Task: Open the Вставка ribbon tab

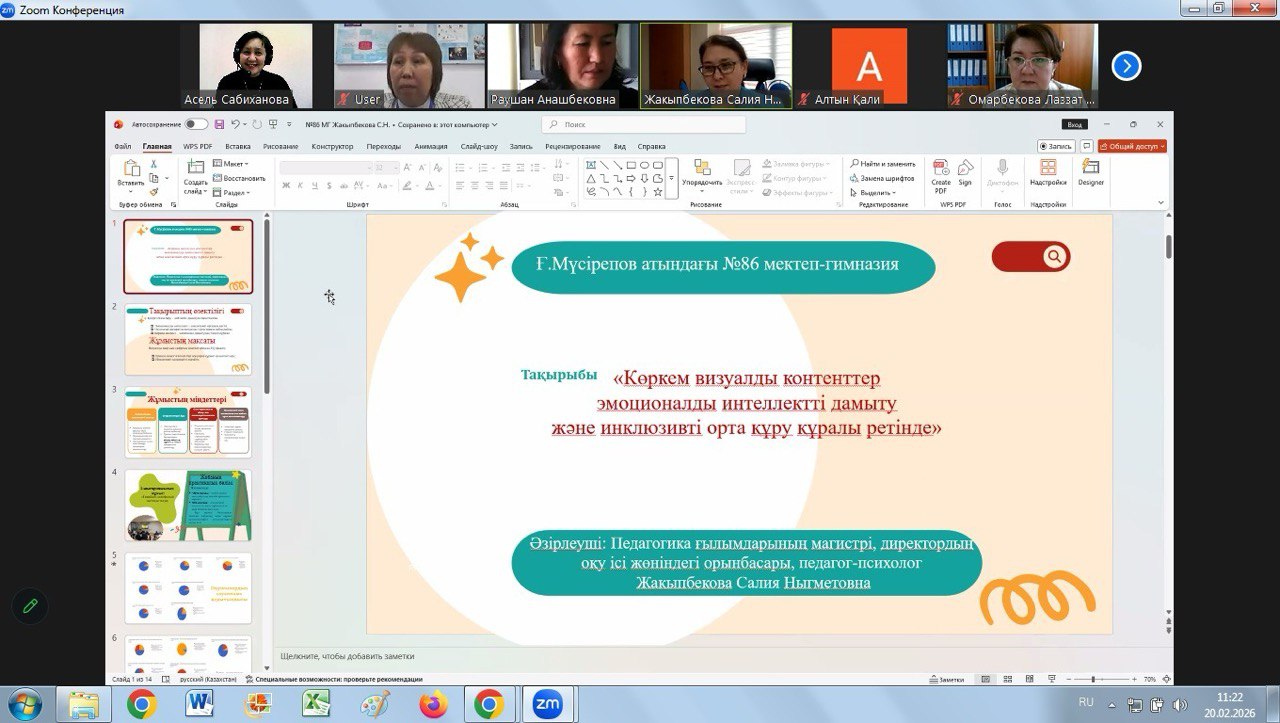Action: pos(238,146)
